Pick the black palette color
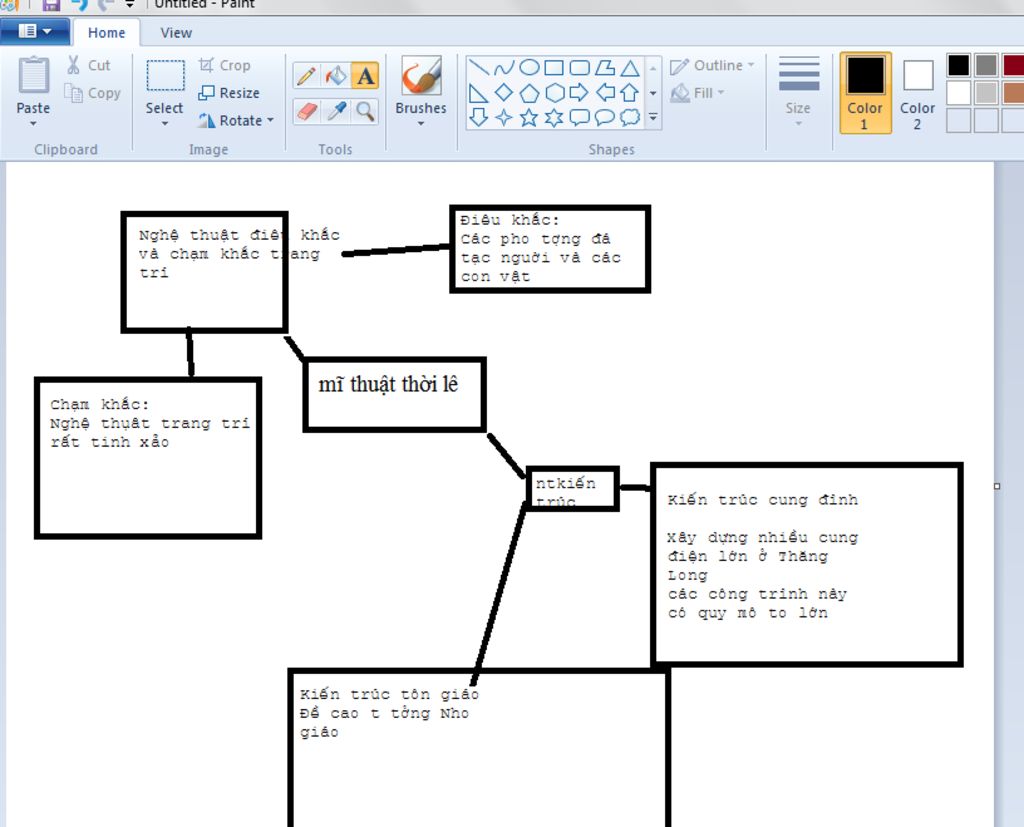The image size is (1024, 827). [x=958, y=65]
